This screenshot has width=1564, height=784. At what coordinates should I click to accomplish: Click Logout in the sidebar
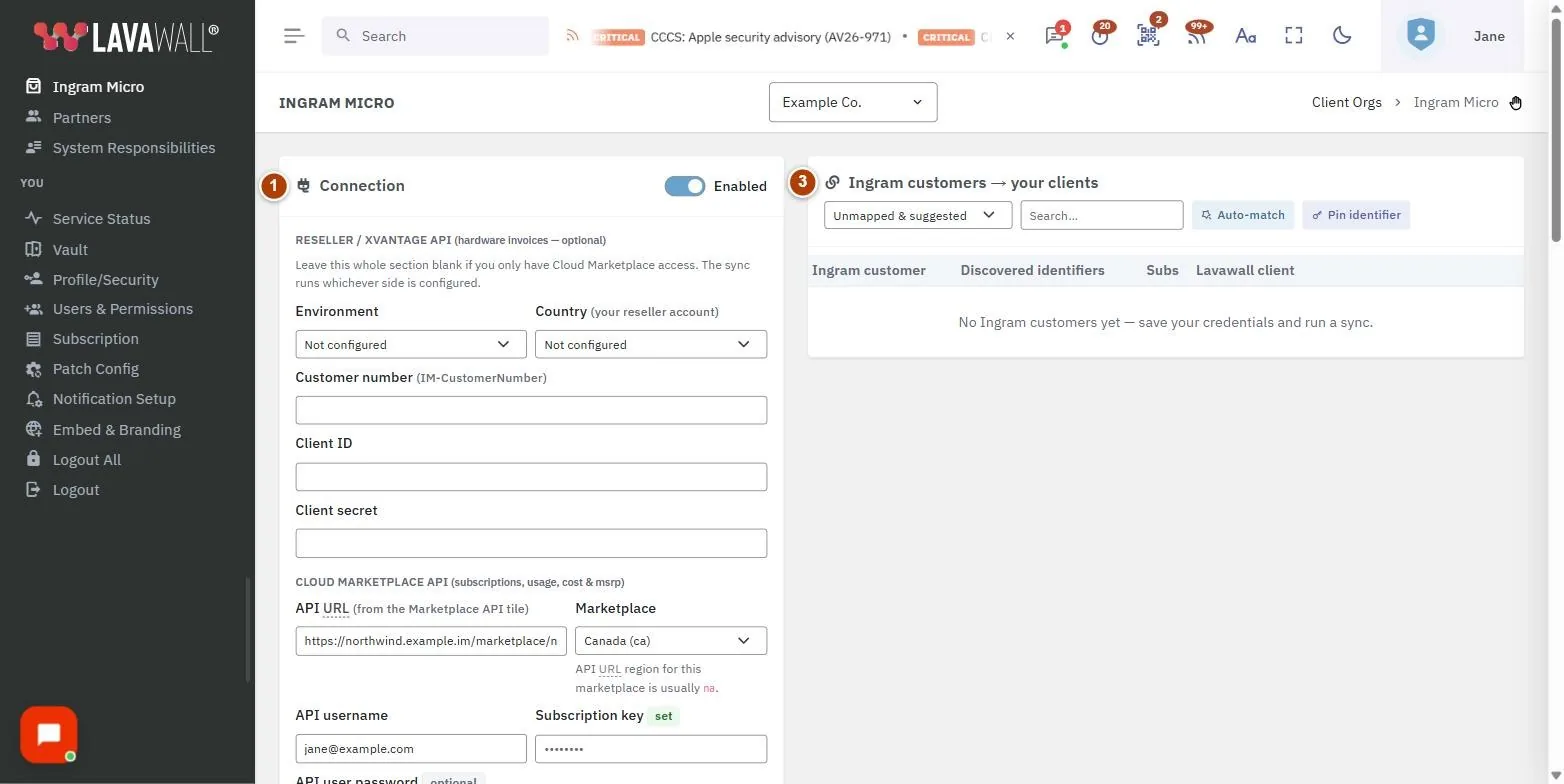click(x=75, y=490)
